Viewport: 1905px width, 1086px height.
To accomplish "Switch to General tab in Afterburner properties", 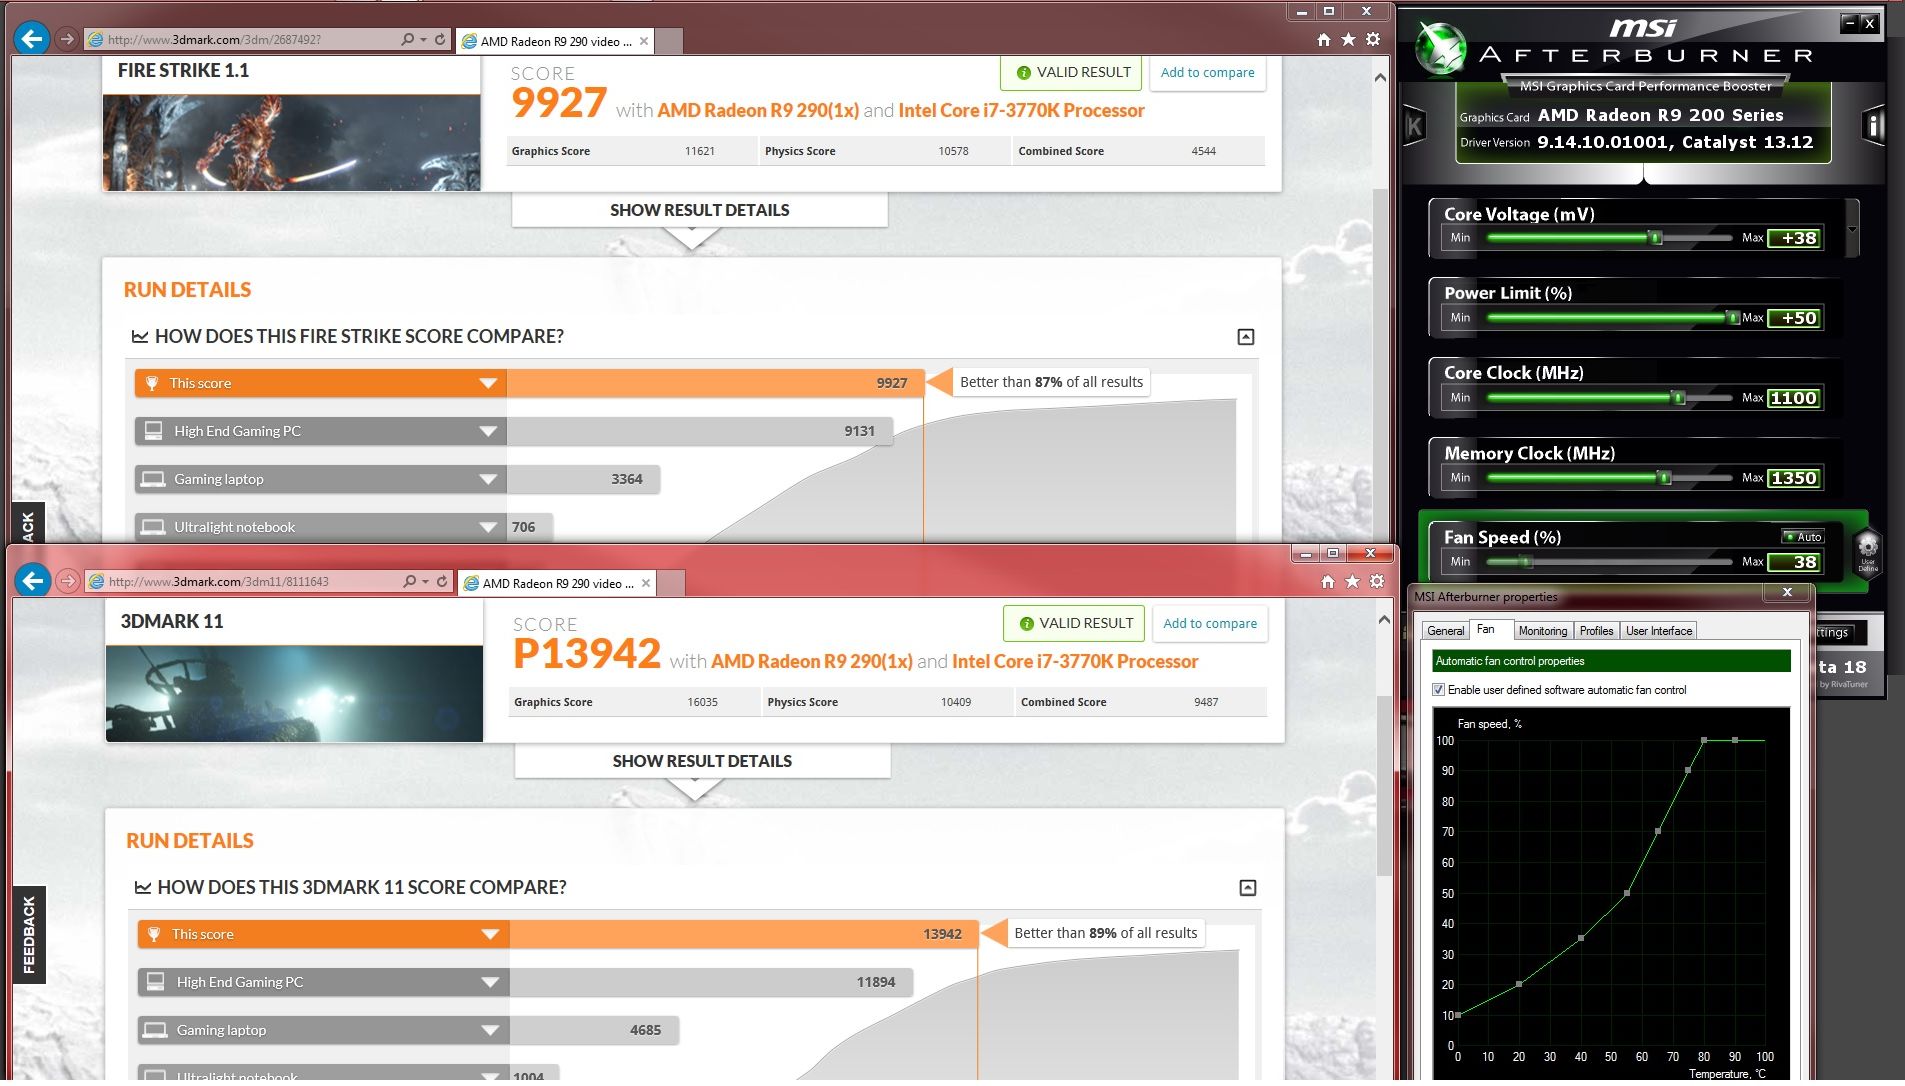I will click(x=1445, y=631).
